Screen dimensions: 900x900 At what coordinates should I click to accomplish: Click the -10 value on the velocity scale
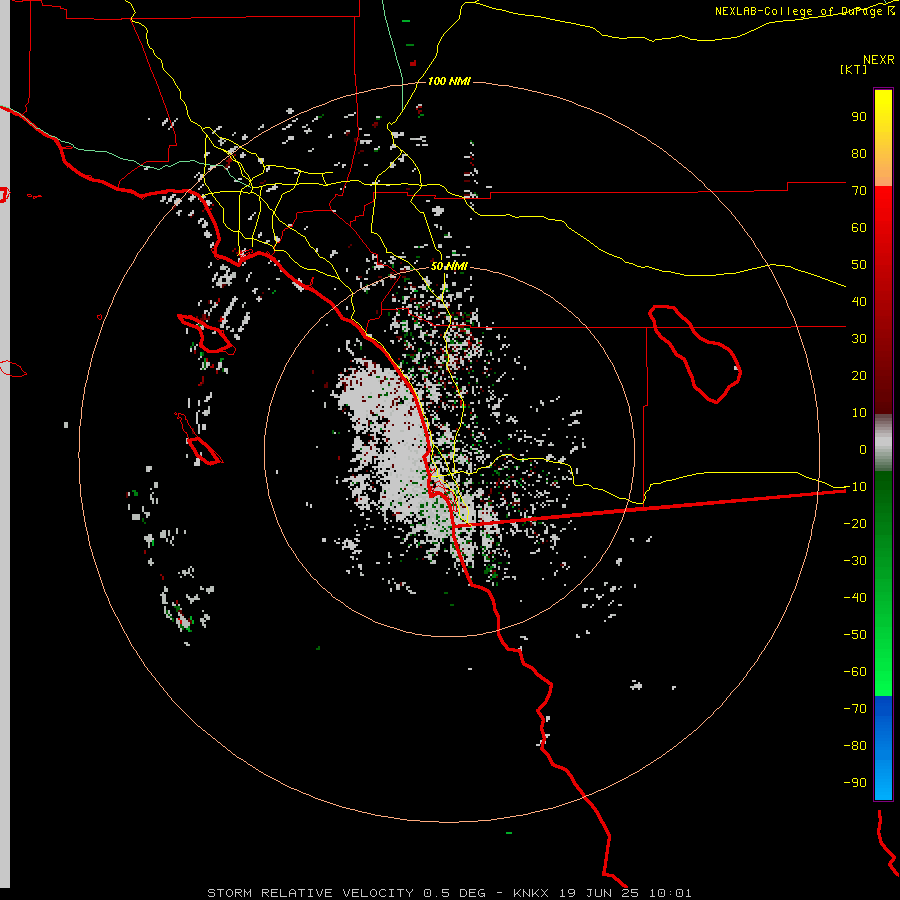pos(855,487)
